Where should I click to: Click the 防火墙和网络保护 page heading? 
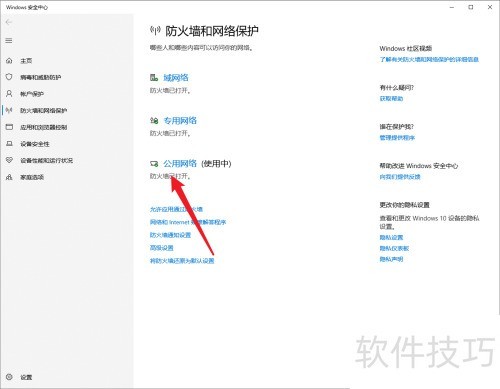coord(212,31)
